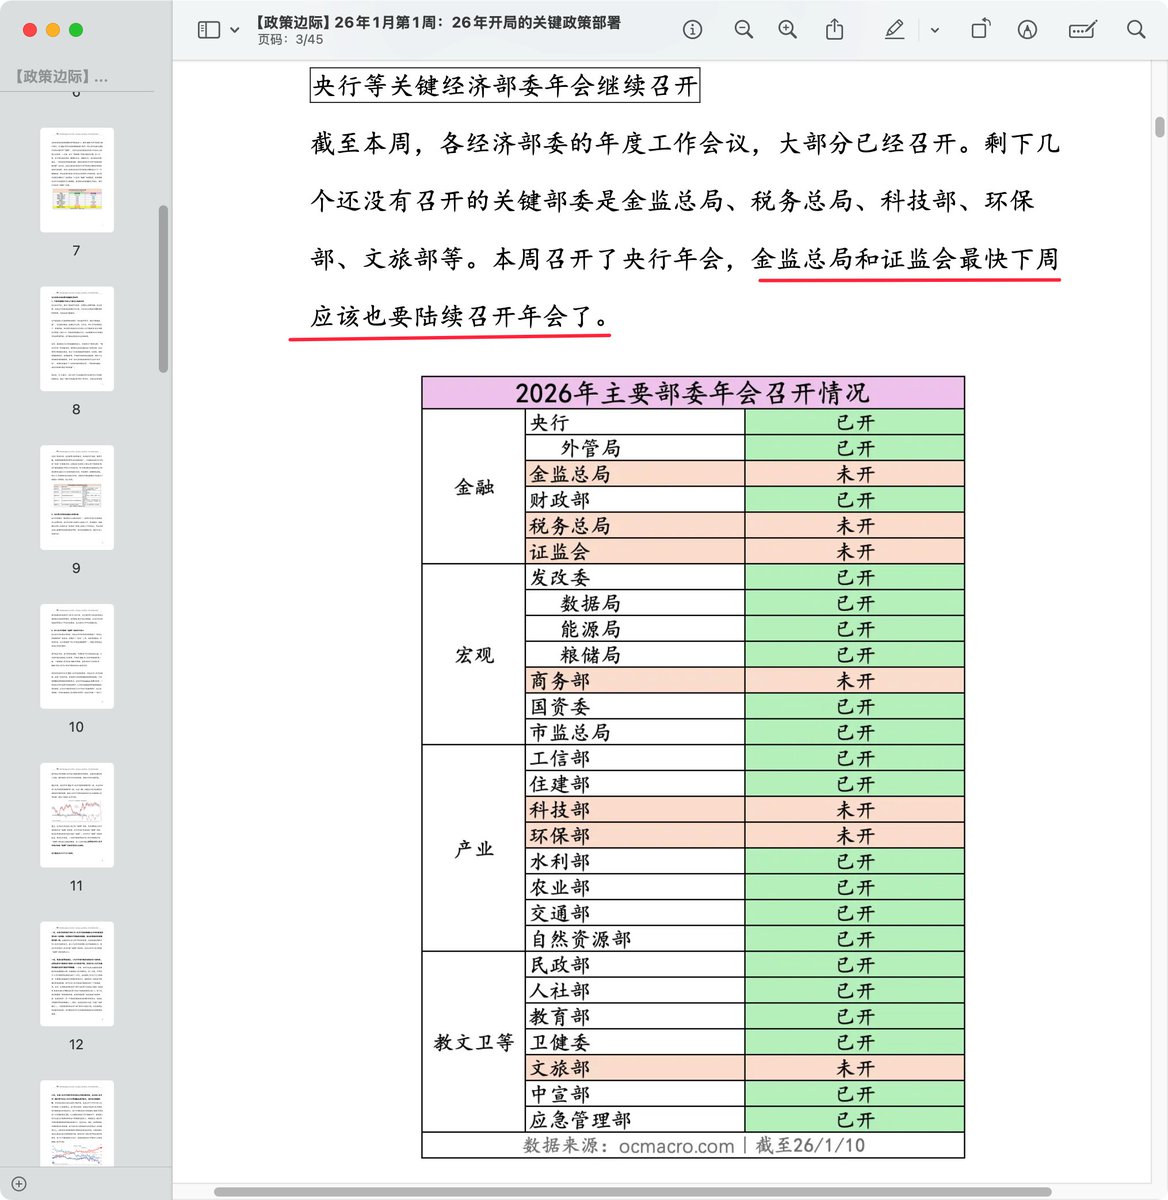Open page 7 thumbnail
Screen dimensions: 1168x1200
pyautogui.click(x=77, y=180)
